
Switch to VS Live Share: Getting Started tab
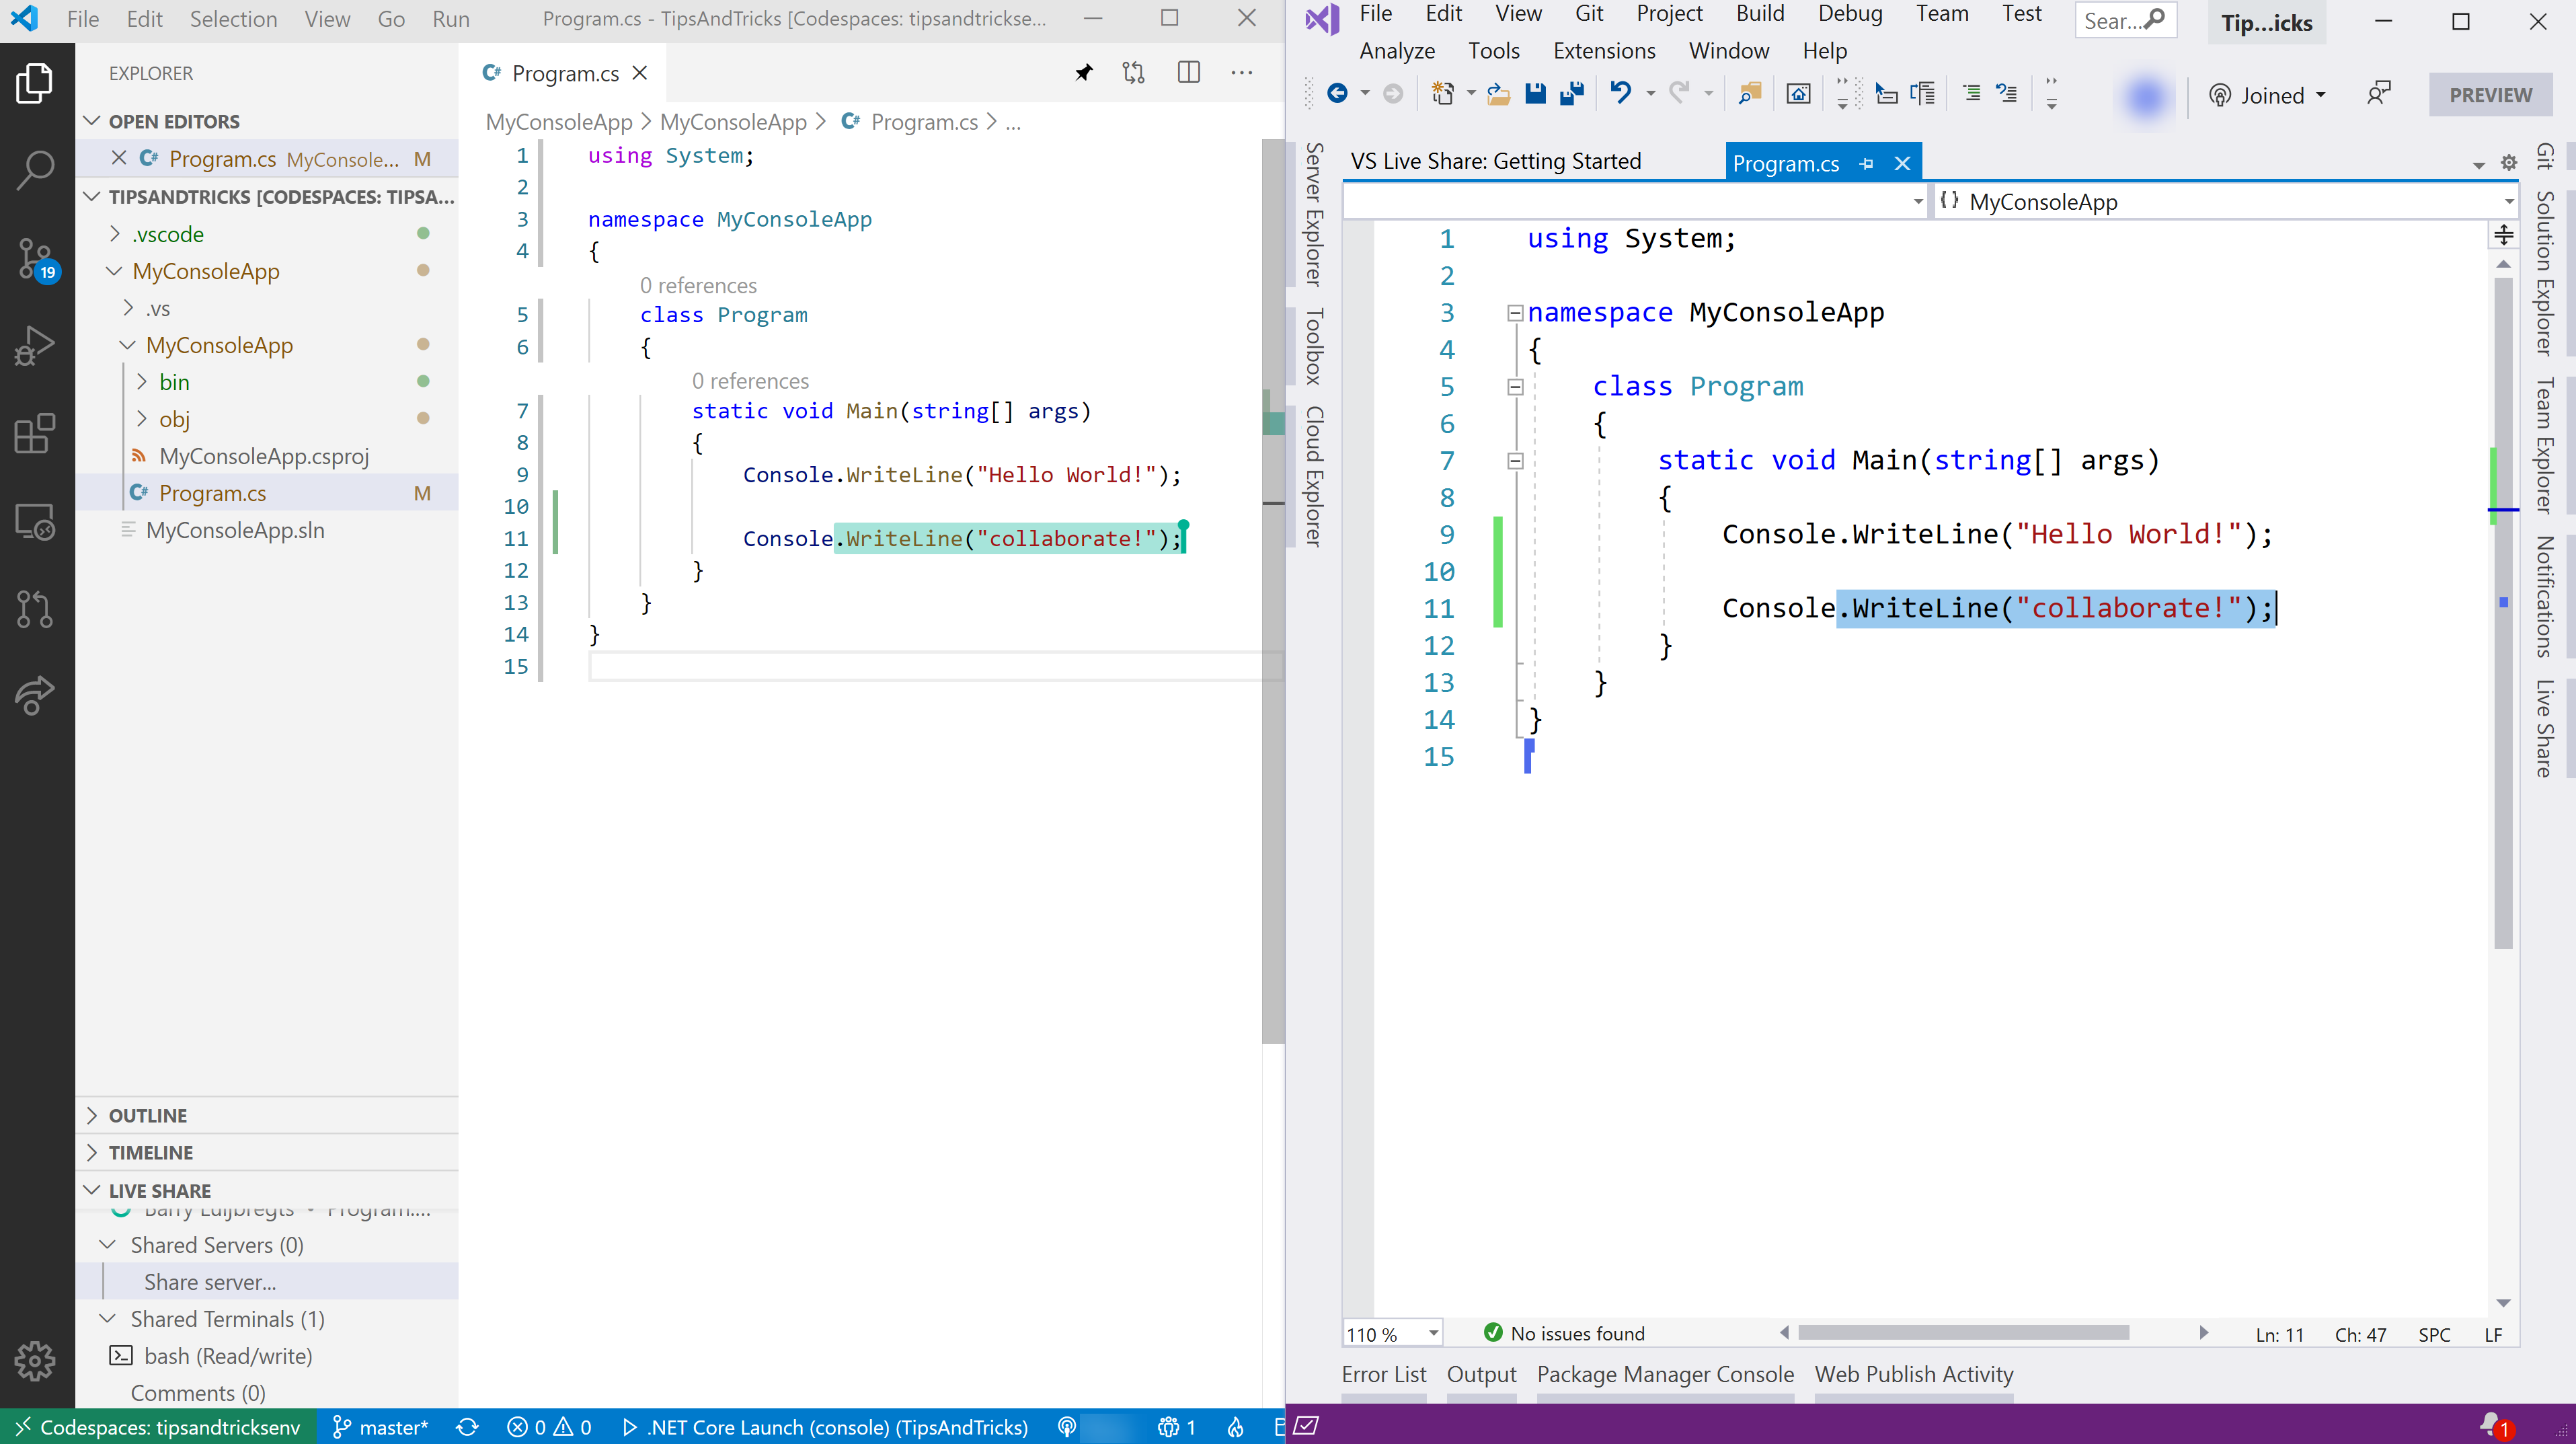tap(1496, 162)
